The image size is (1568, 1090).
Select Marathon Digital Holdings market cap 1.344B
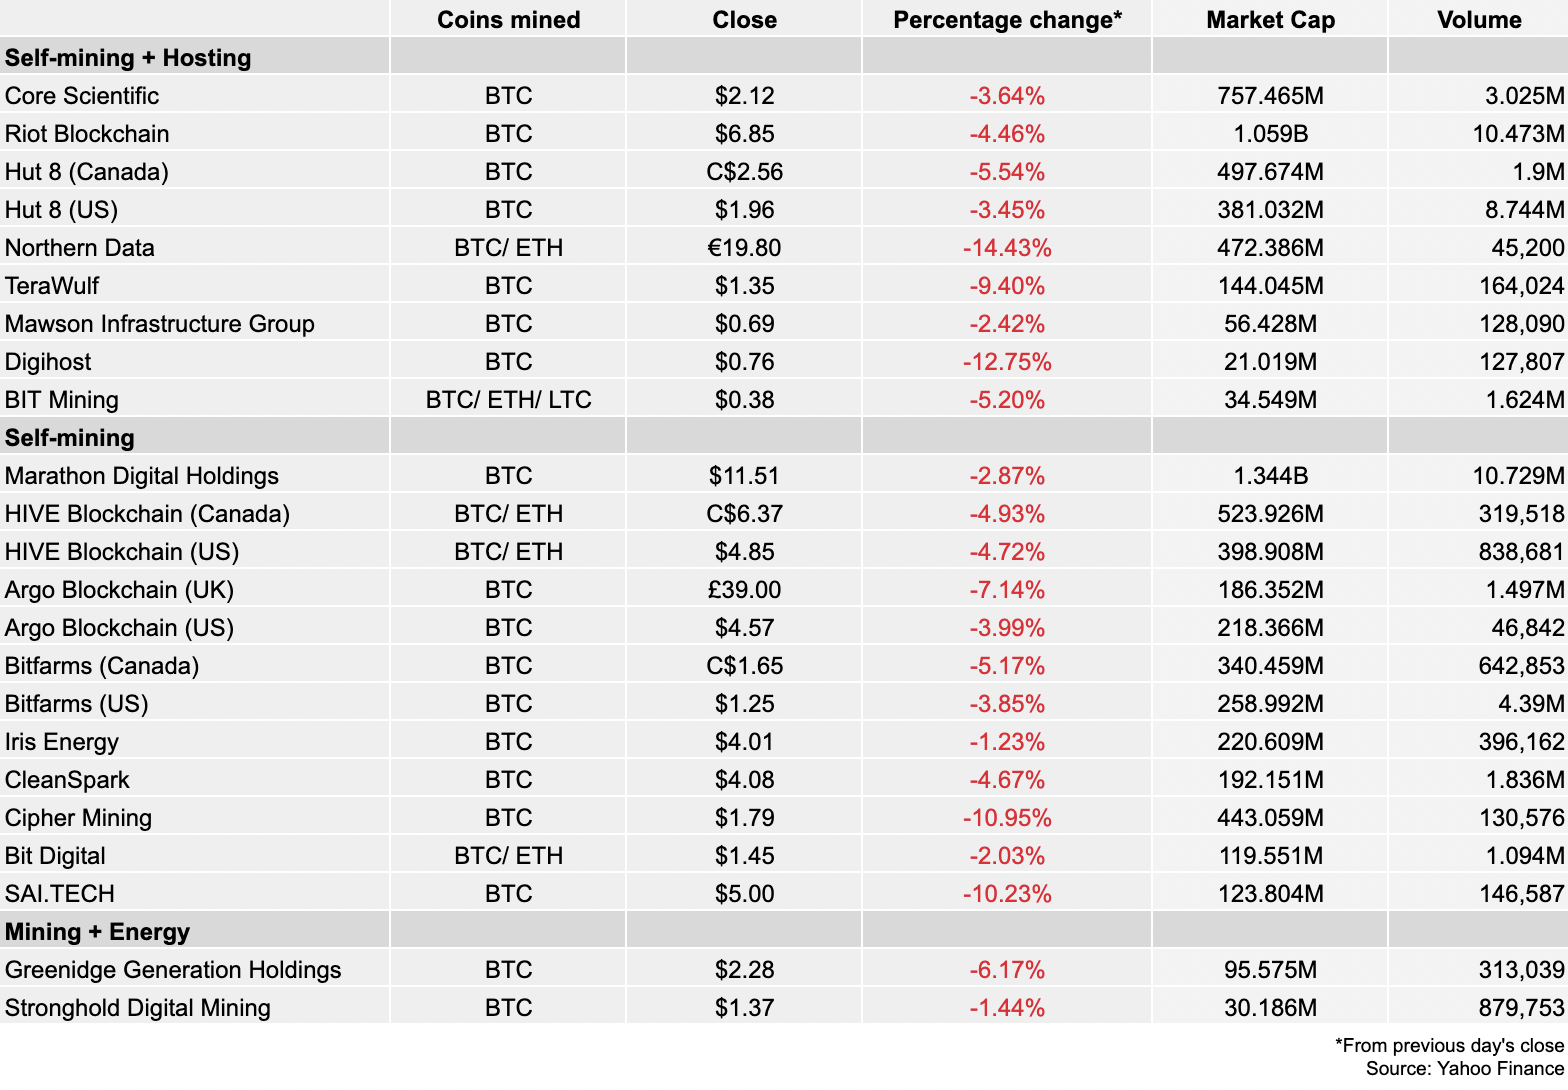point(1270,476)
